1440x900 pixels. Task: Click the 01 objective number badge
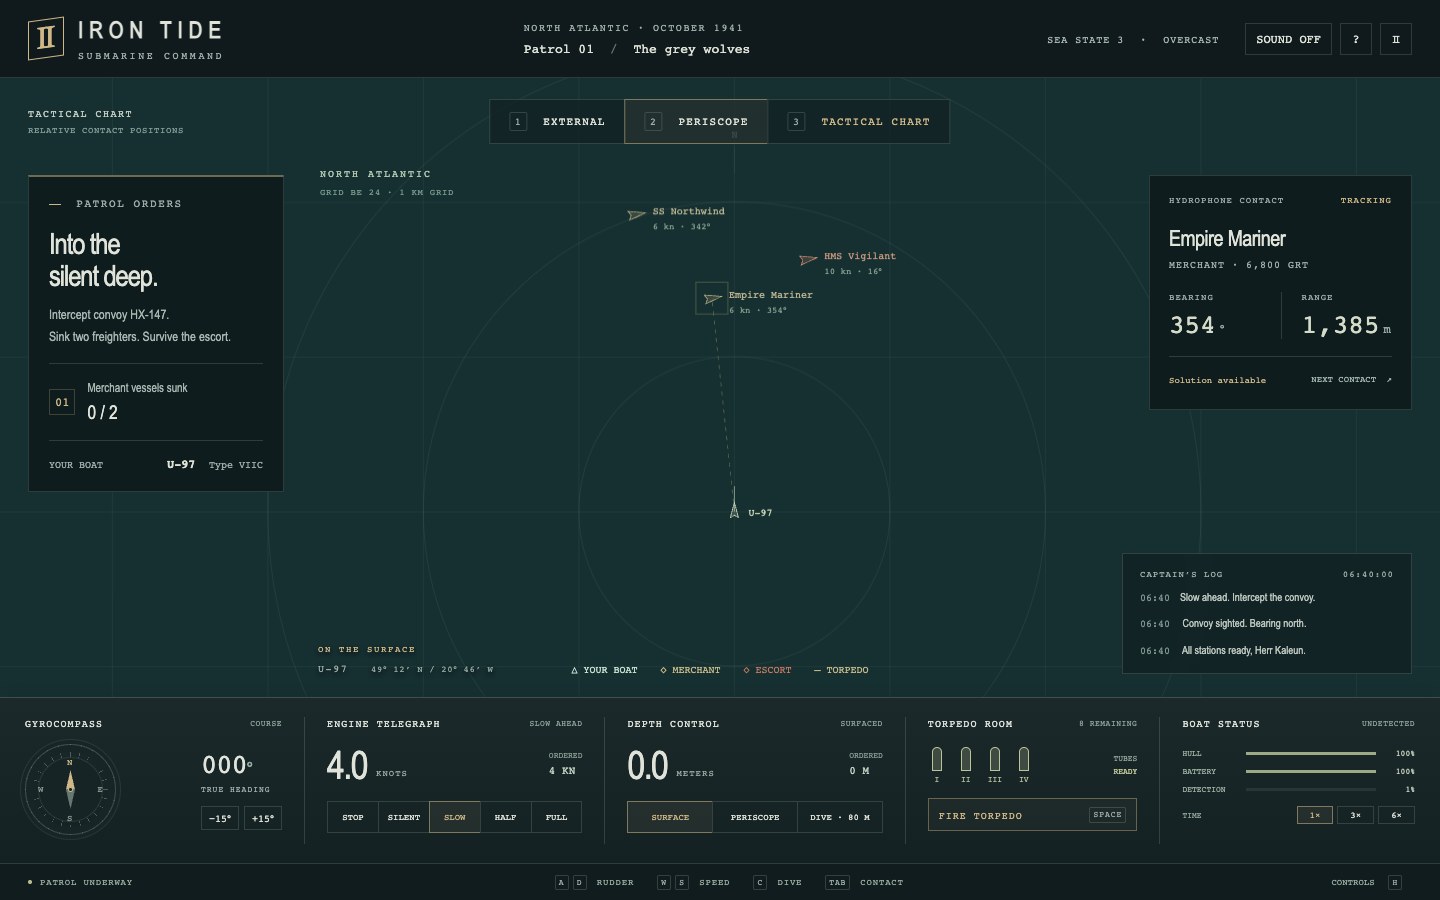coord(62,402)
